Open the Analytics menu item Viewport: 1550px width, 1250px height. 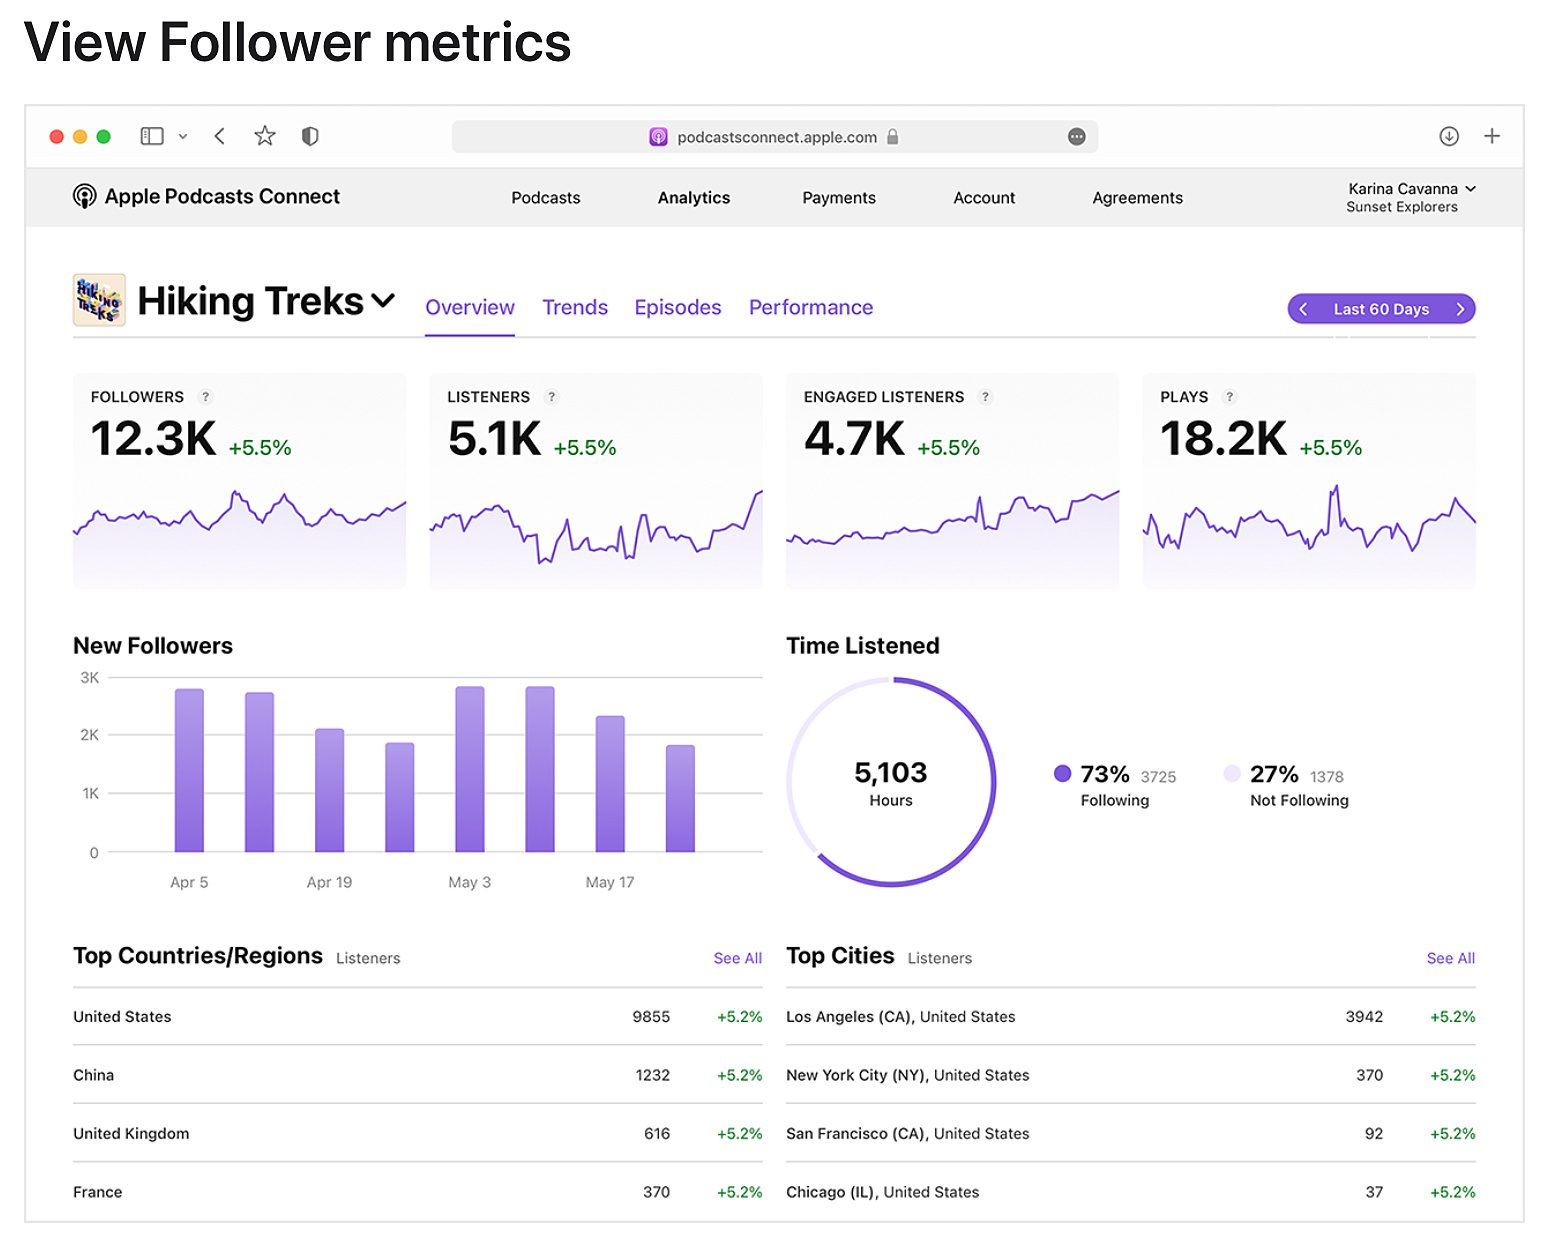693,198
